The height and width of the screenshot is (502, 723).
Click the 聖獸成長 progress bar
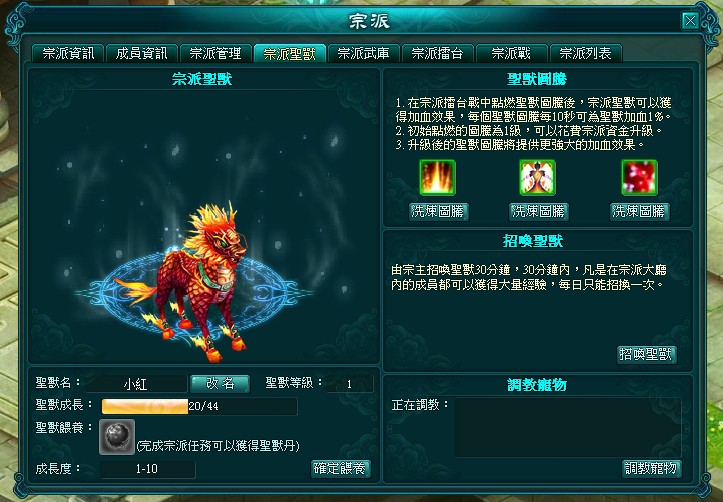(x=199, y=406)
